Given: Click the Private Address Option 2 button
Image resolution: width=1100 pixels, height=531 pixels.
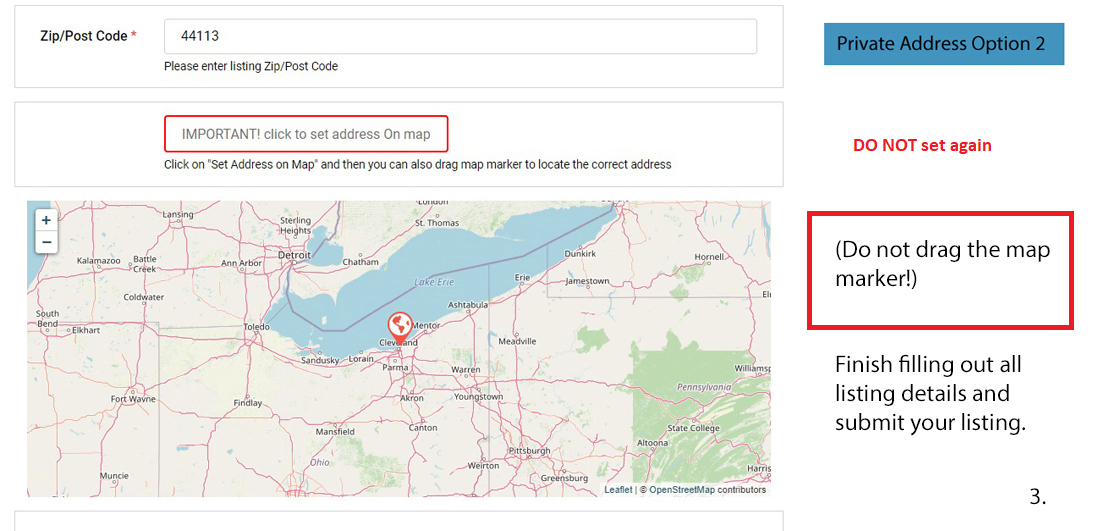Looking at the screenshot, I should 943,45.
